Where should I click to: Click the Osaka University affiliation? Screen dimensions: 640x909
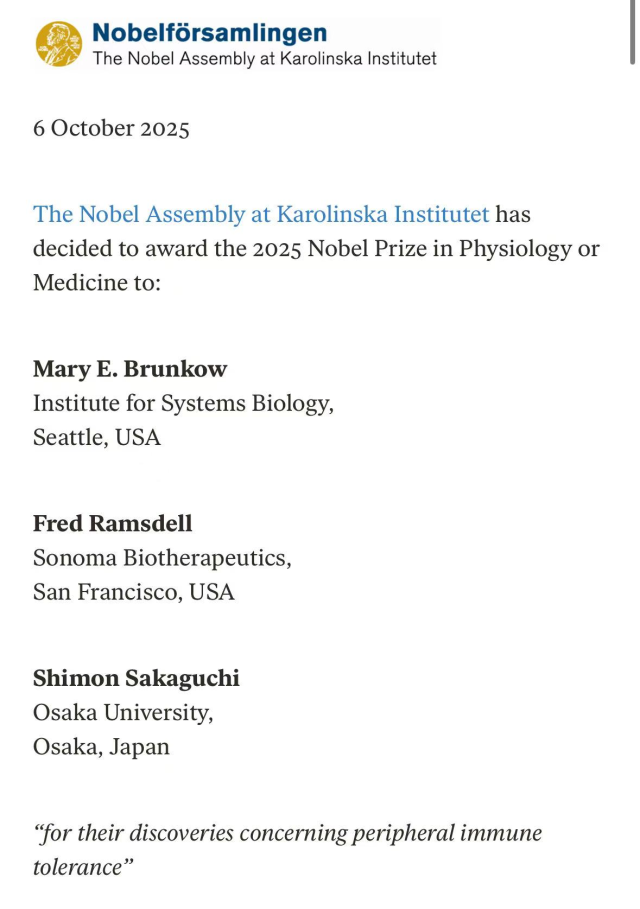coord(123,713)
